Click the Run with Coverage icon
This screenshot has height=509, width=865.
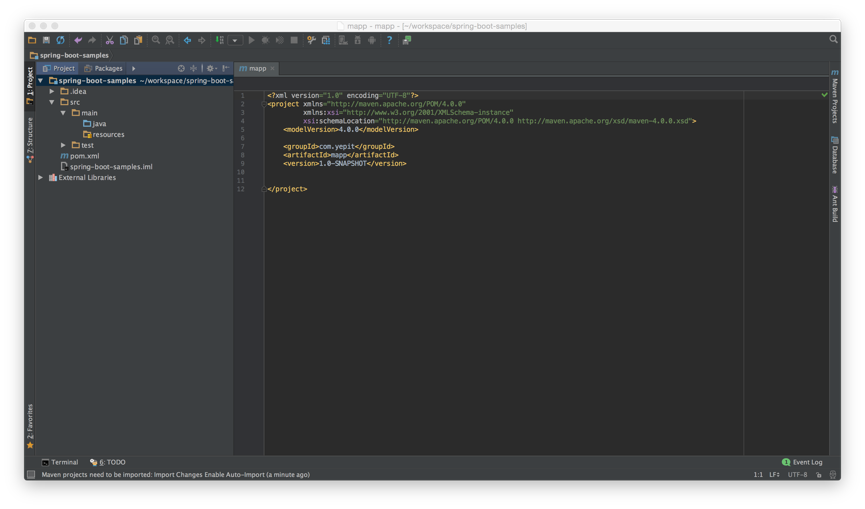280,40
